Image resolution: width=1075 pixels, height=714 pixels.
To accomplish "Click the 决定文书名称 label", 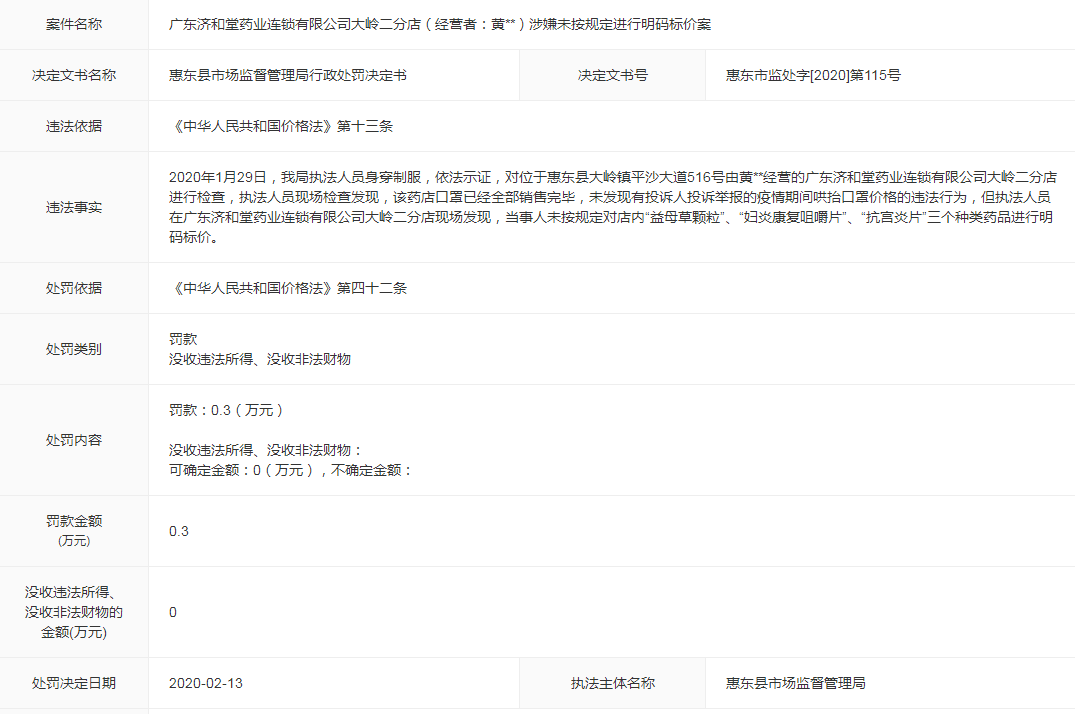I will (x=74, y=75).
